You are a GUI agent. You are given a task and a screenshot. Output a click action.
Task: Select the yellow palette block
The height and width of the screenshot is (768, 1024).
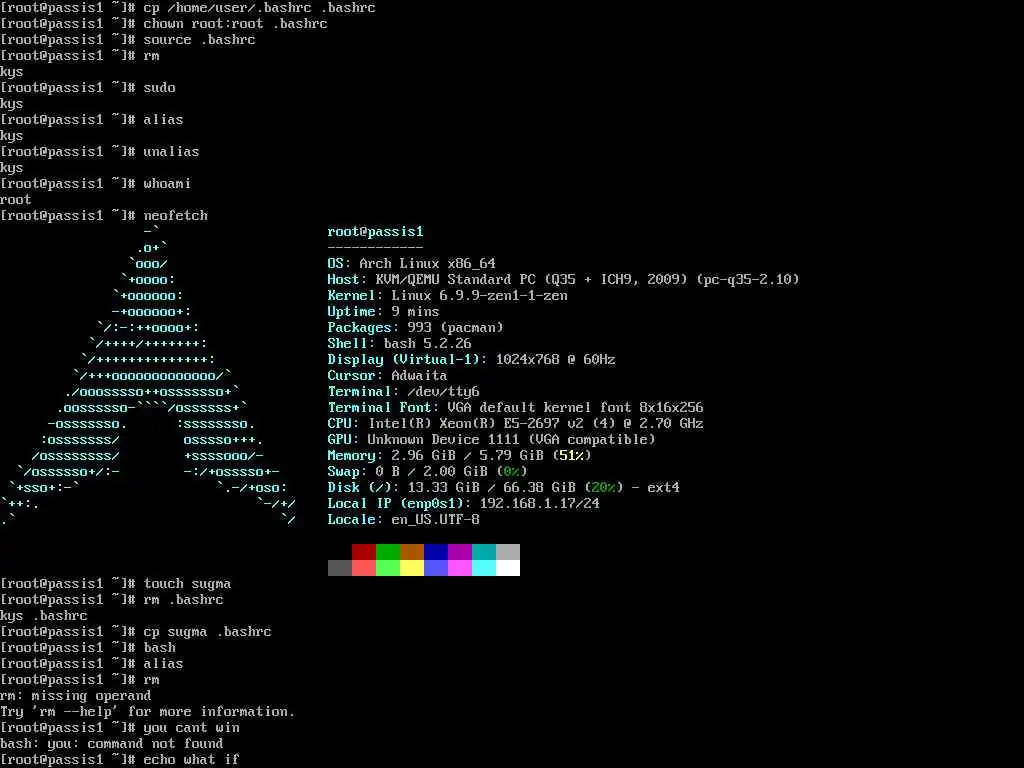click(411, 568)
